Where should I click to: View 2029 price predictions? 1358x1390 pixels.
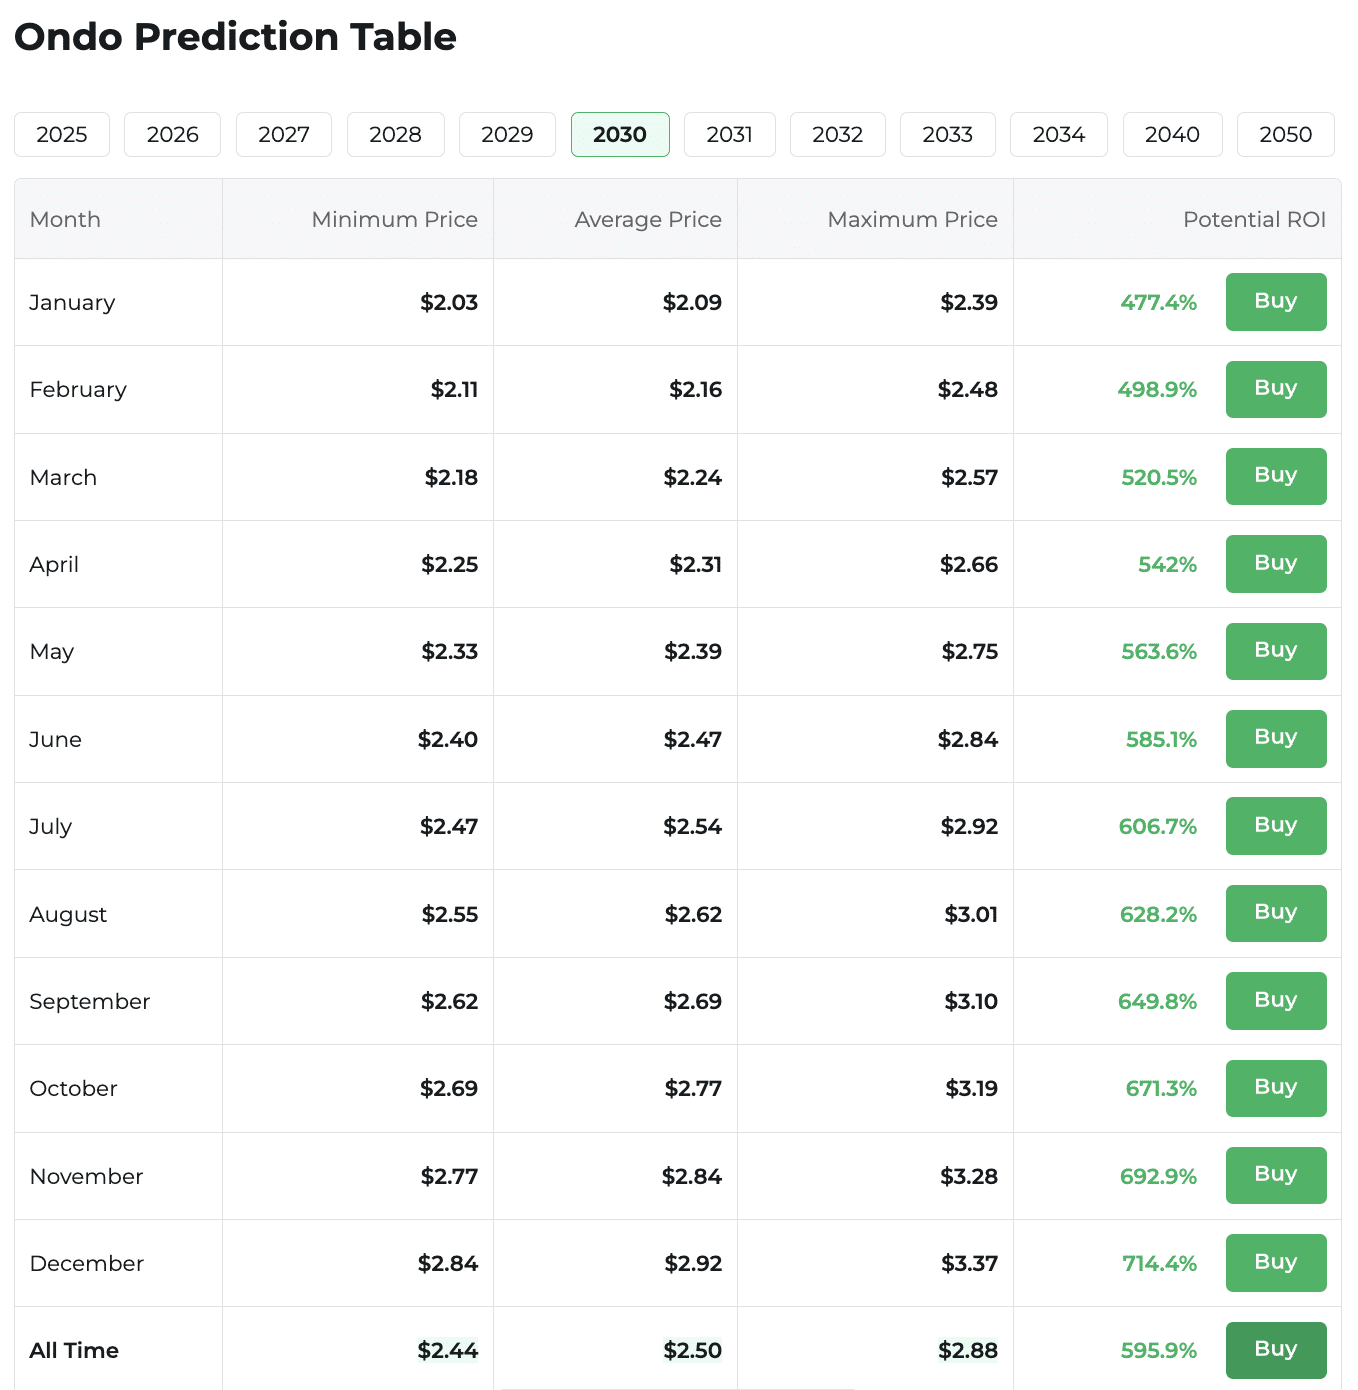pyautogui.click(x=507, y=134)
